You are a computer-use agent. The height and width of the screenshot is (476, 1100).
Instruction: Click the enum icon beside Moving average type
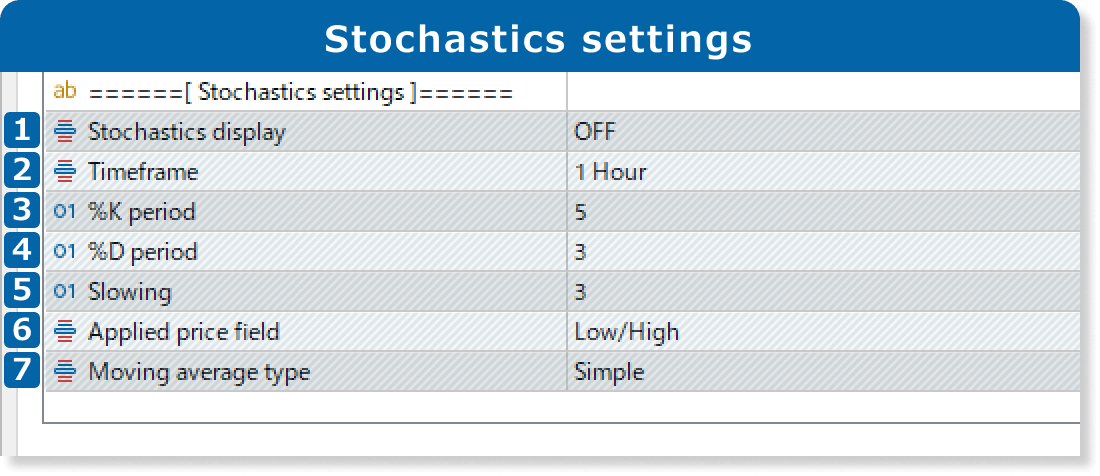click(65, 371)
